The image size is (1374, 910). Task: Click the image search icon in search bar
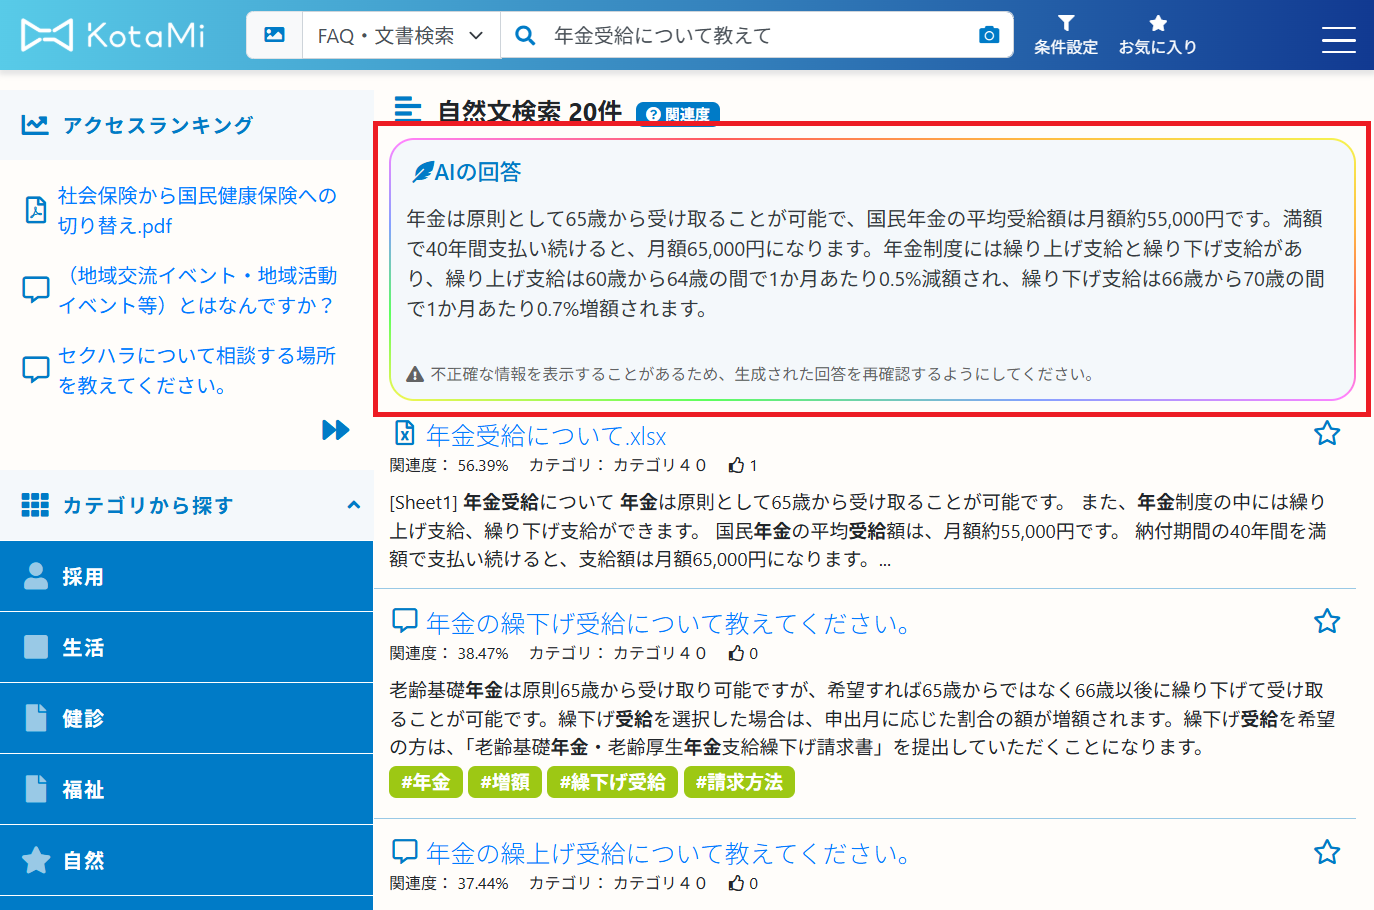pos(274,35)
